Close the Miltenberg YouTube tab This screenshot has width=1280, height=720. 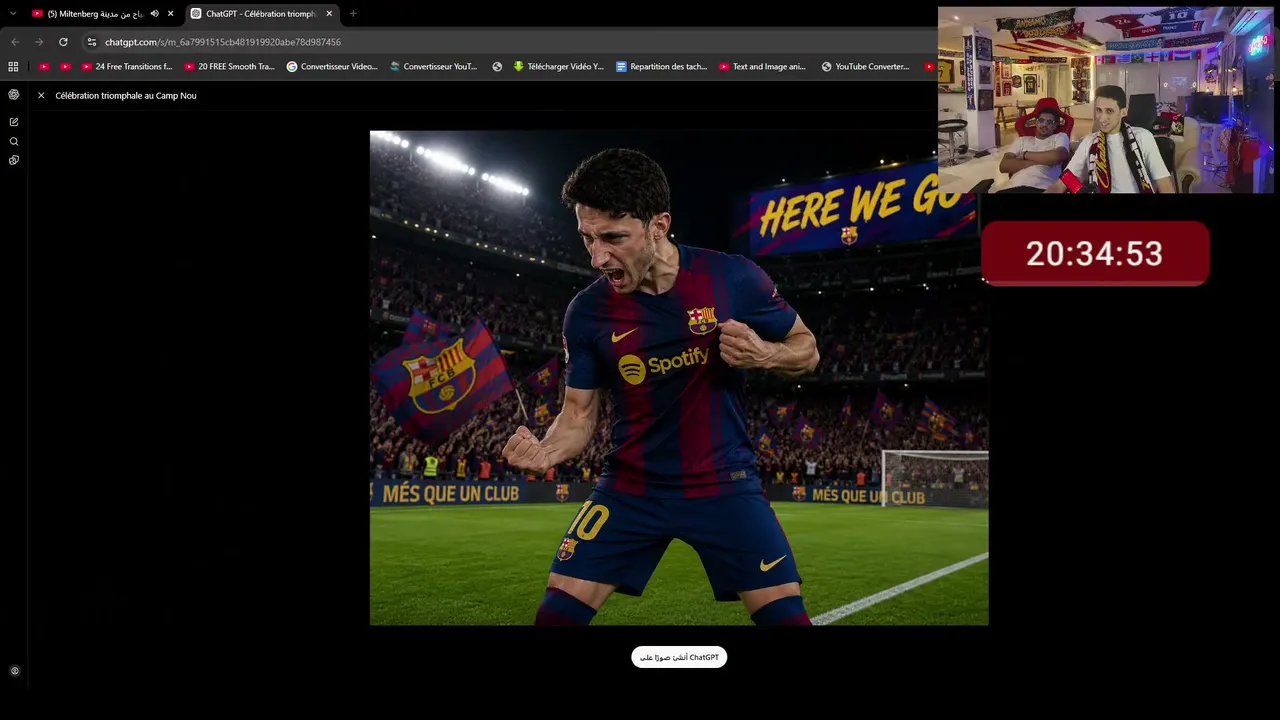click(x=171, y=14)
